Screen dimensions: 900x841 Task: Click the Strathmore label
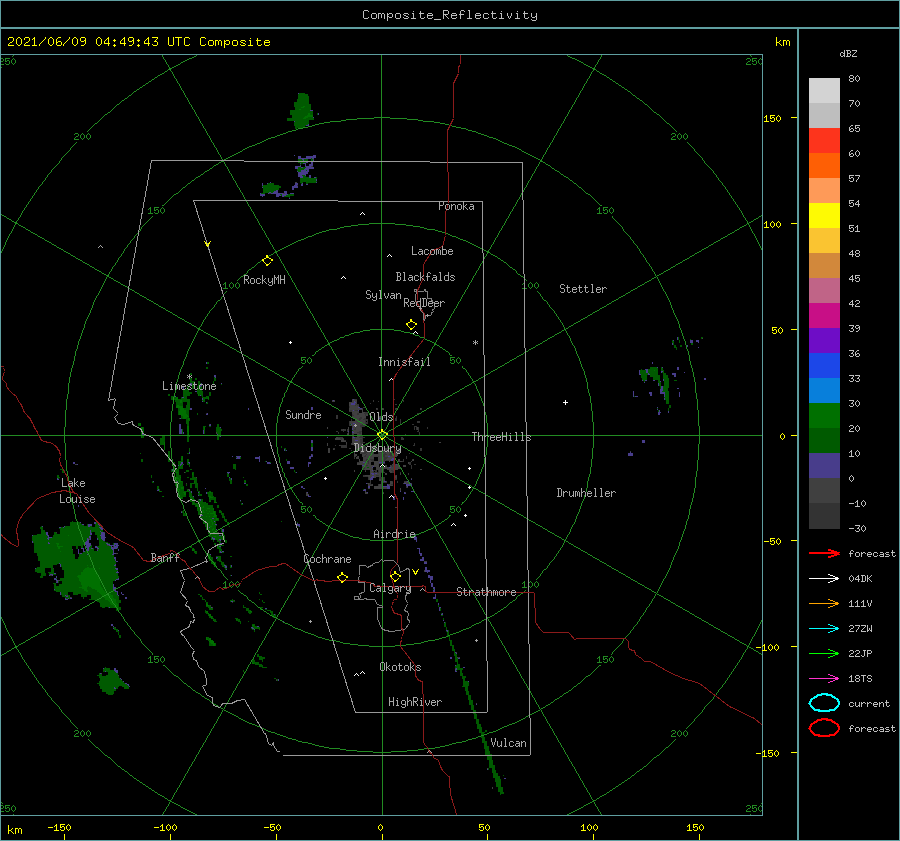[486, 592]
